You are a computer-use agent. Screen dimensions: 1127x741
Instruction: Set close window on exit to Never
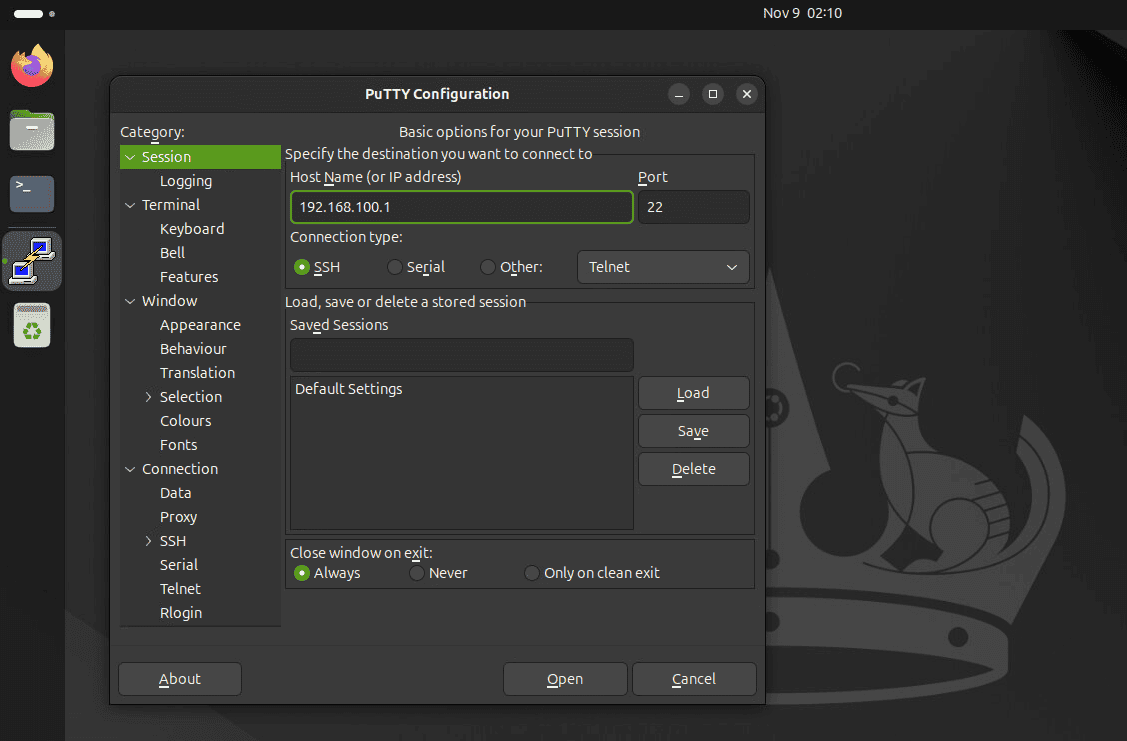(416, 572)
